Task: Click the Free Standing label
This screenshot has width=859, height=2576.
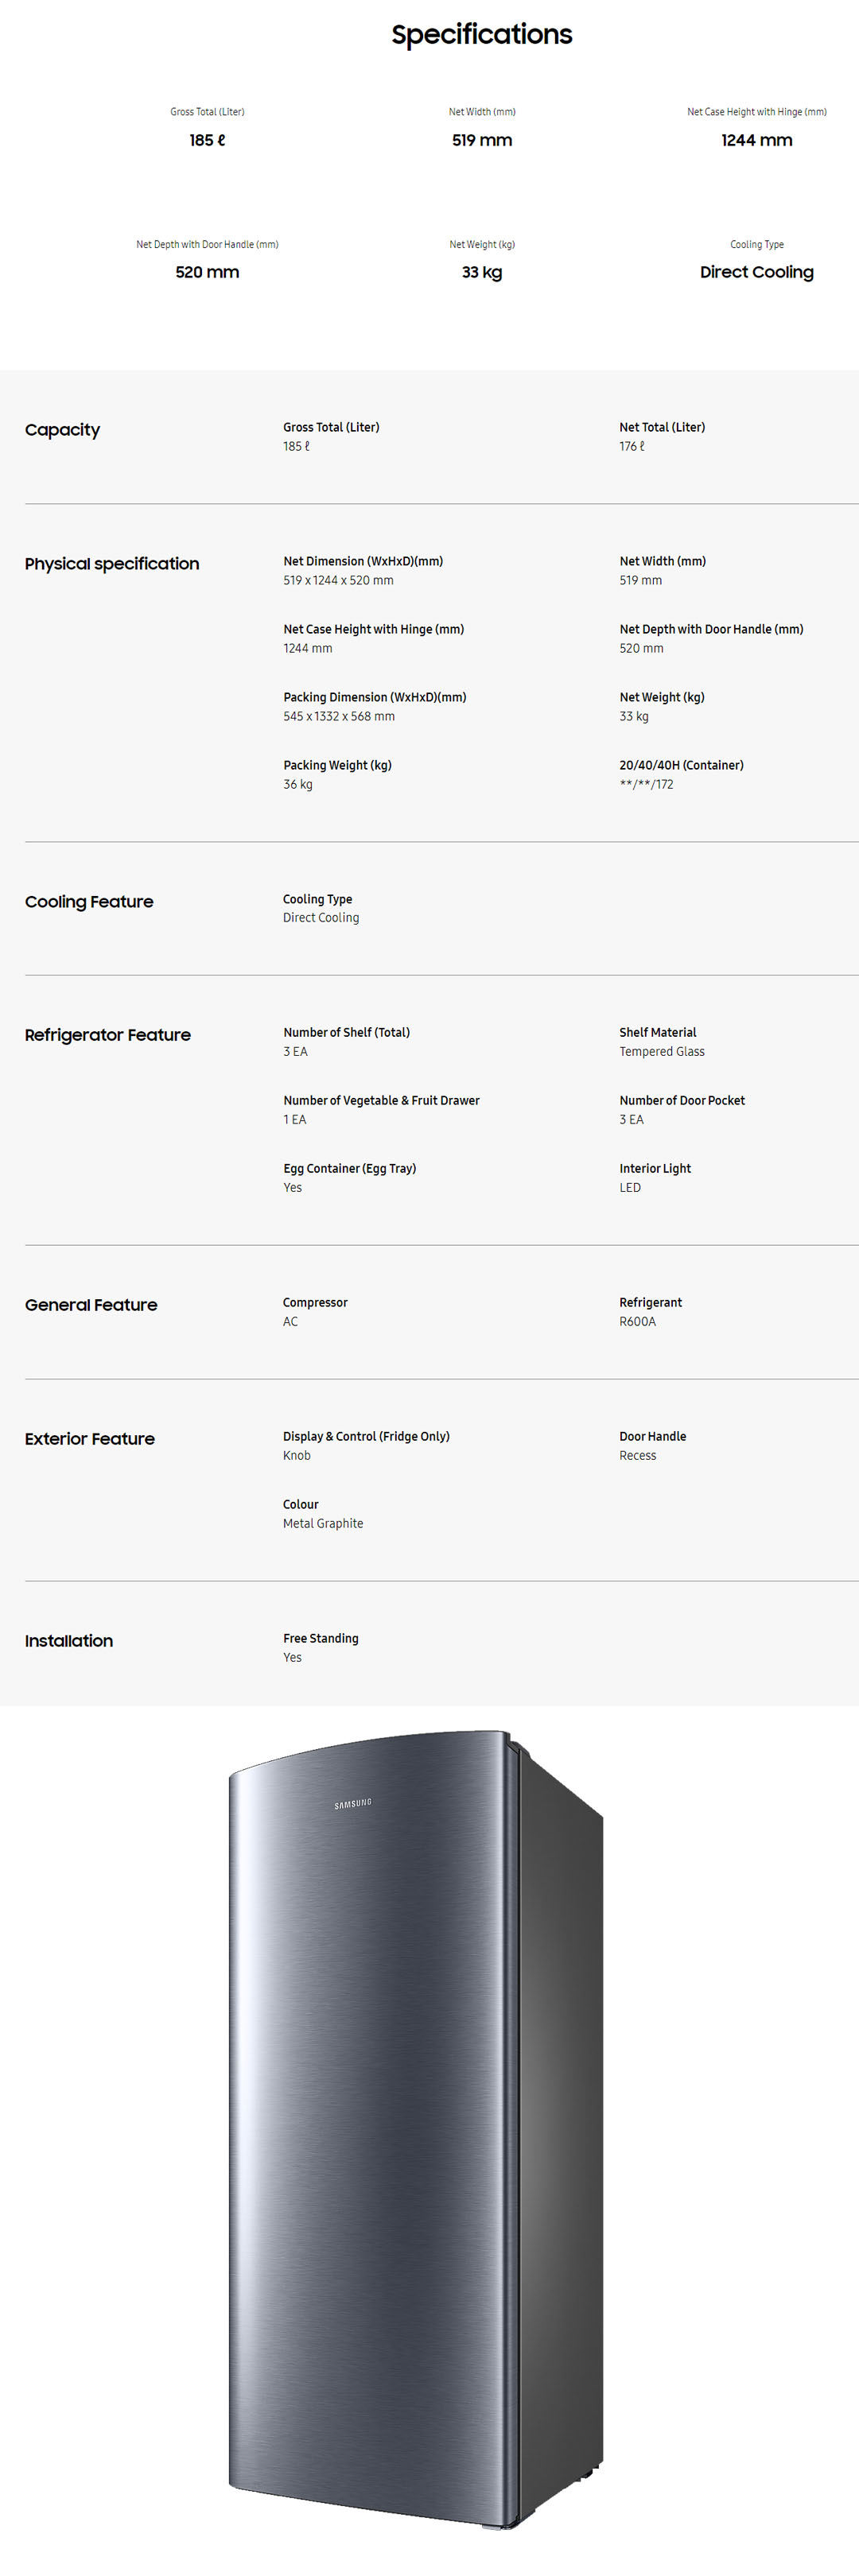Action: click(320, 1638)
